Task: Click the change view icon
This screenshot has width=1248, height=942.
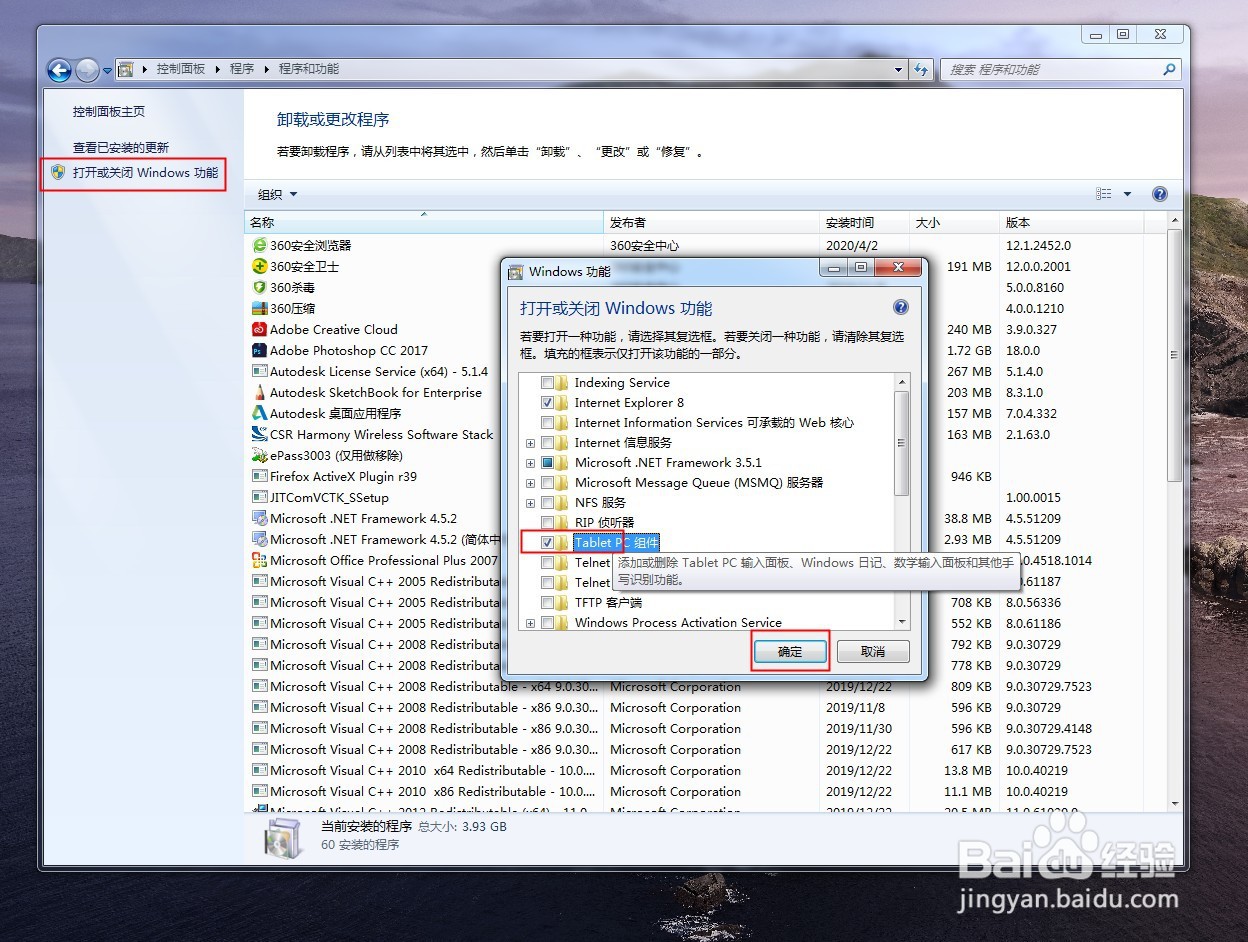Action: [1104, 194]
